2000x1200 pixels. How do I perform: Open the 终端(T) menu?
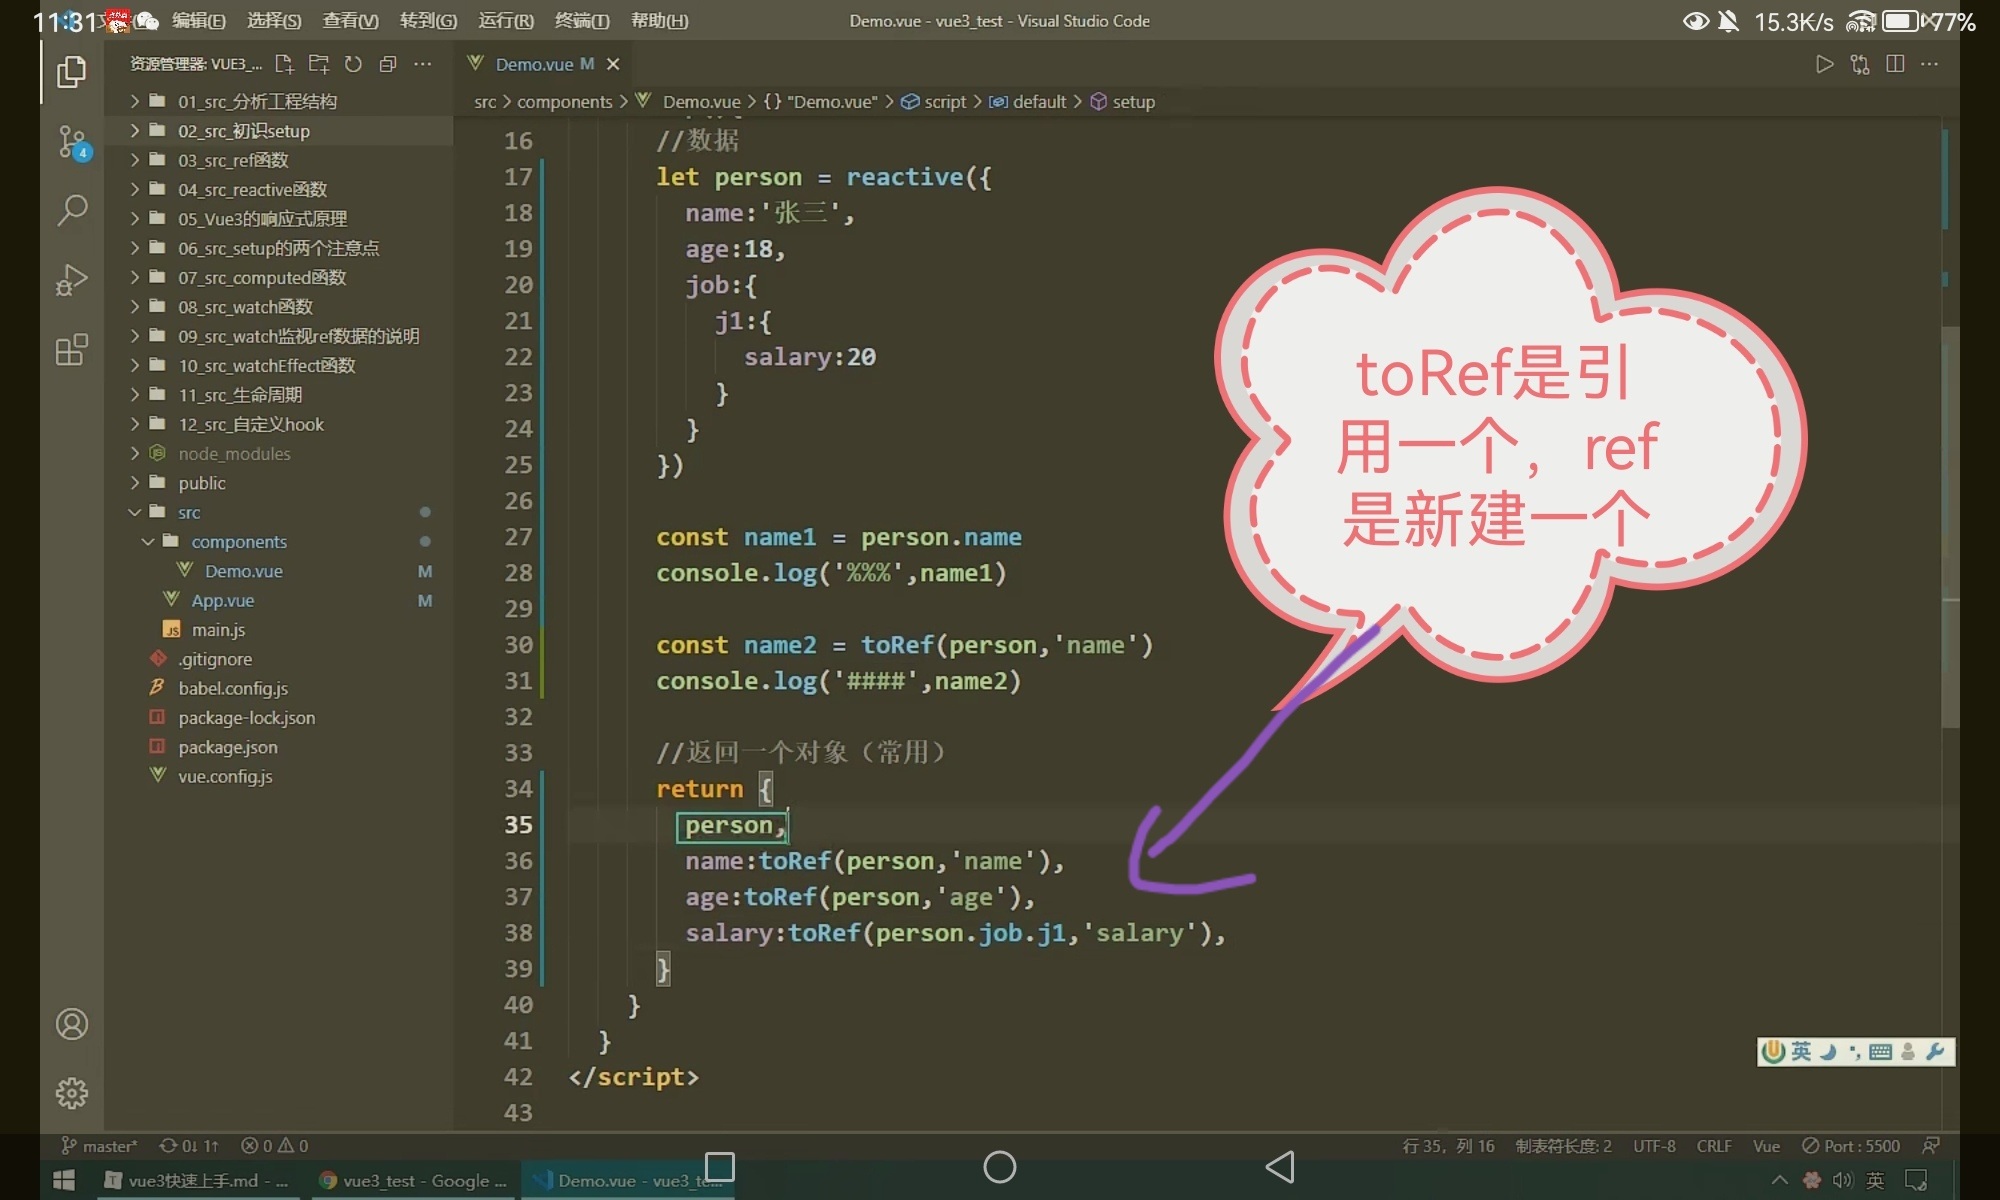coord(581,21)
